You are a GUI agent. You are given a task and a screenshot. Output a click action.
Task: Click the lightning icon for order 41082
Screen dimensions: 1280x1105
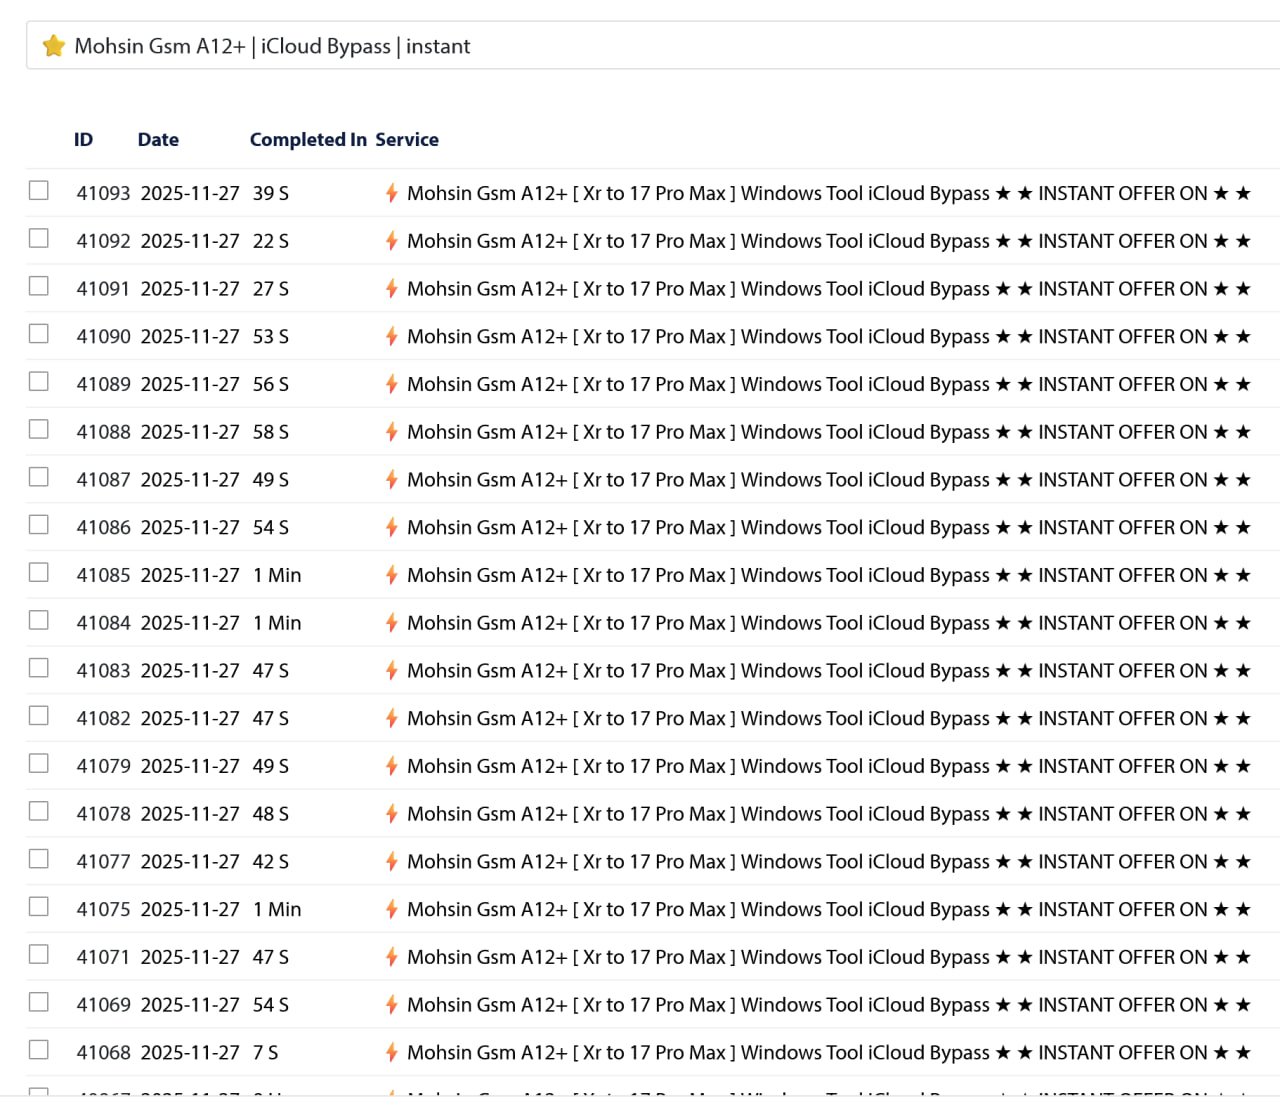(x=392, y=719)
